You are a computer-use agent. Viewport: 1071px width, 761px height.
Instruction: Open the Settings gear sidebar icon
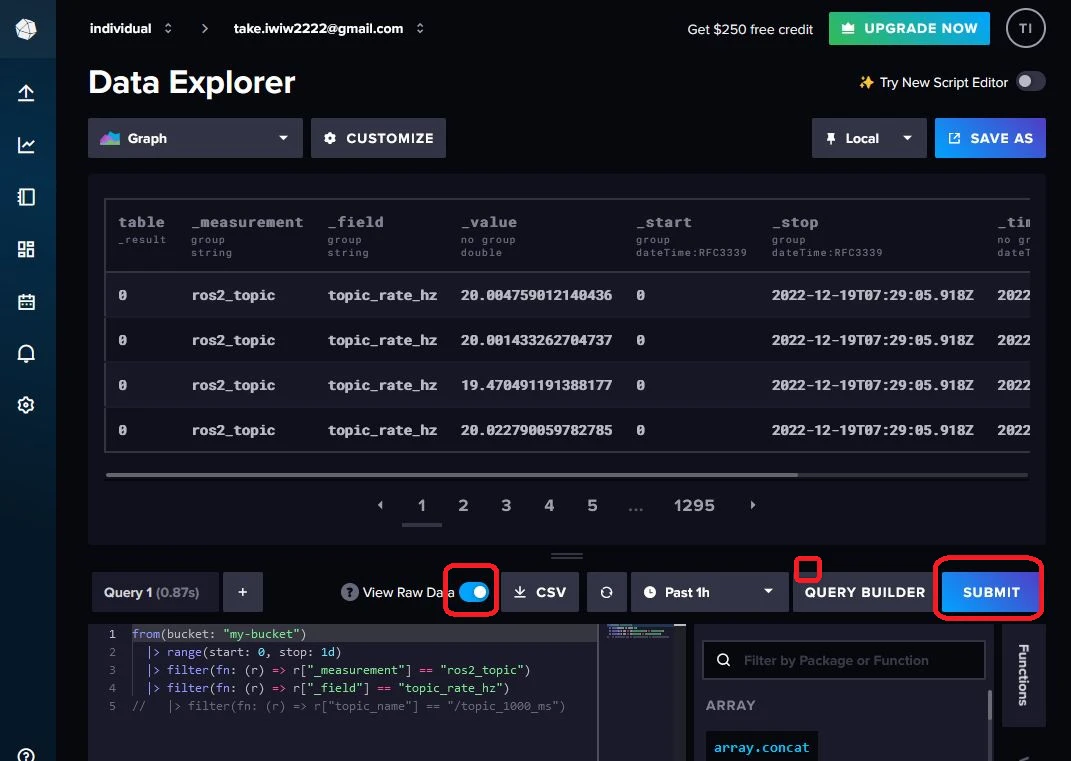click(x=26, y=405)
